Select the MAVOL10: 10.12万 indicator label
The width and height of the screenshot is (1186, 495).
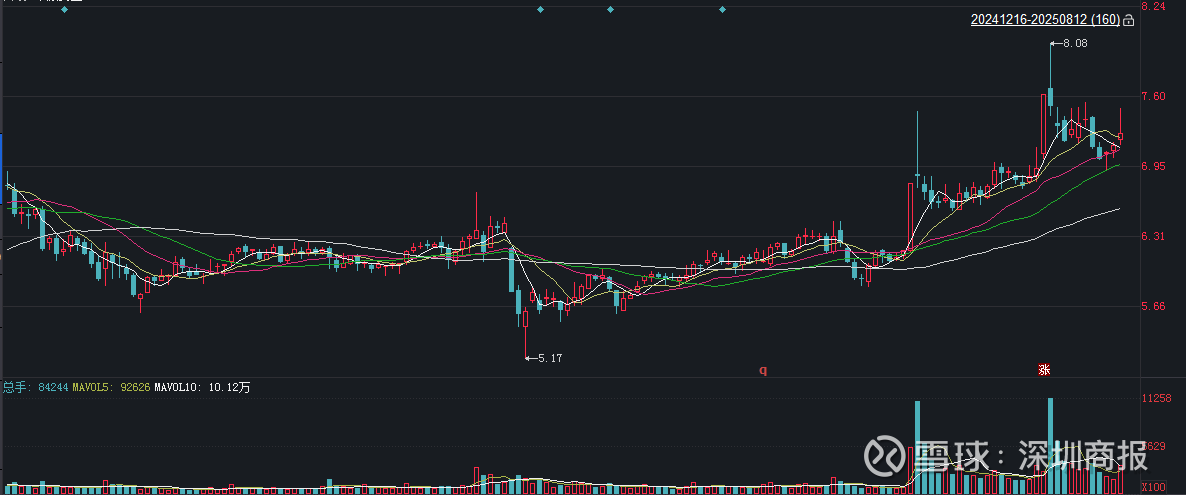pos(202,387)
